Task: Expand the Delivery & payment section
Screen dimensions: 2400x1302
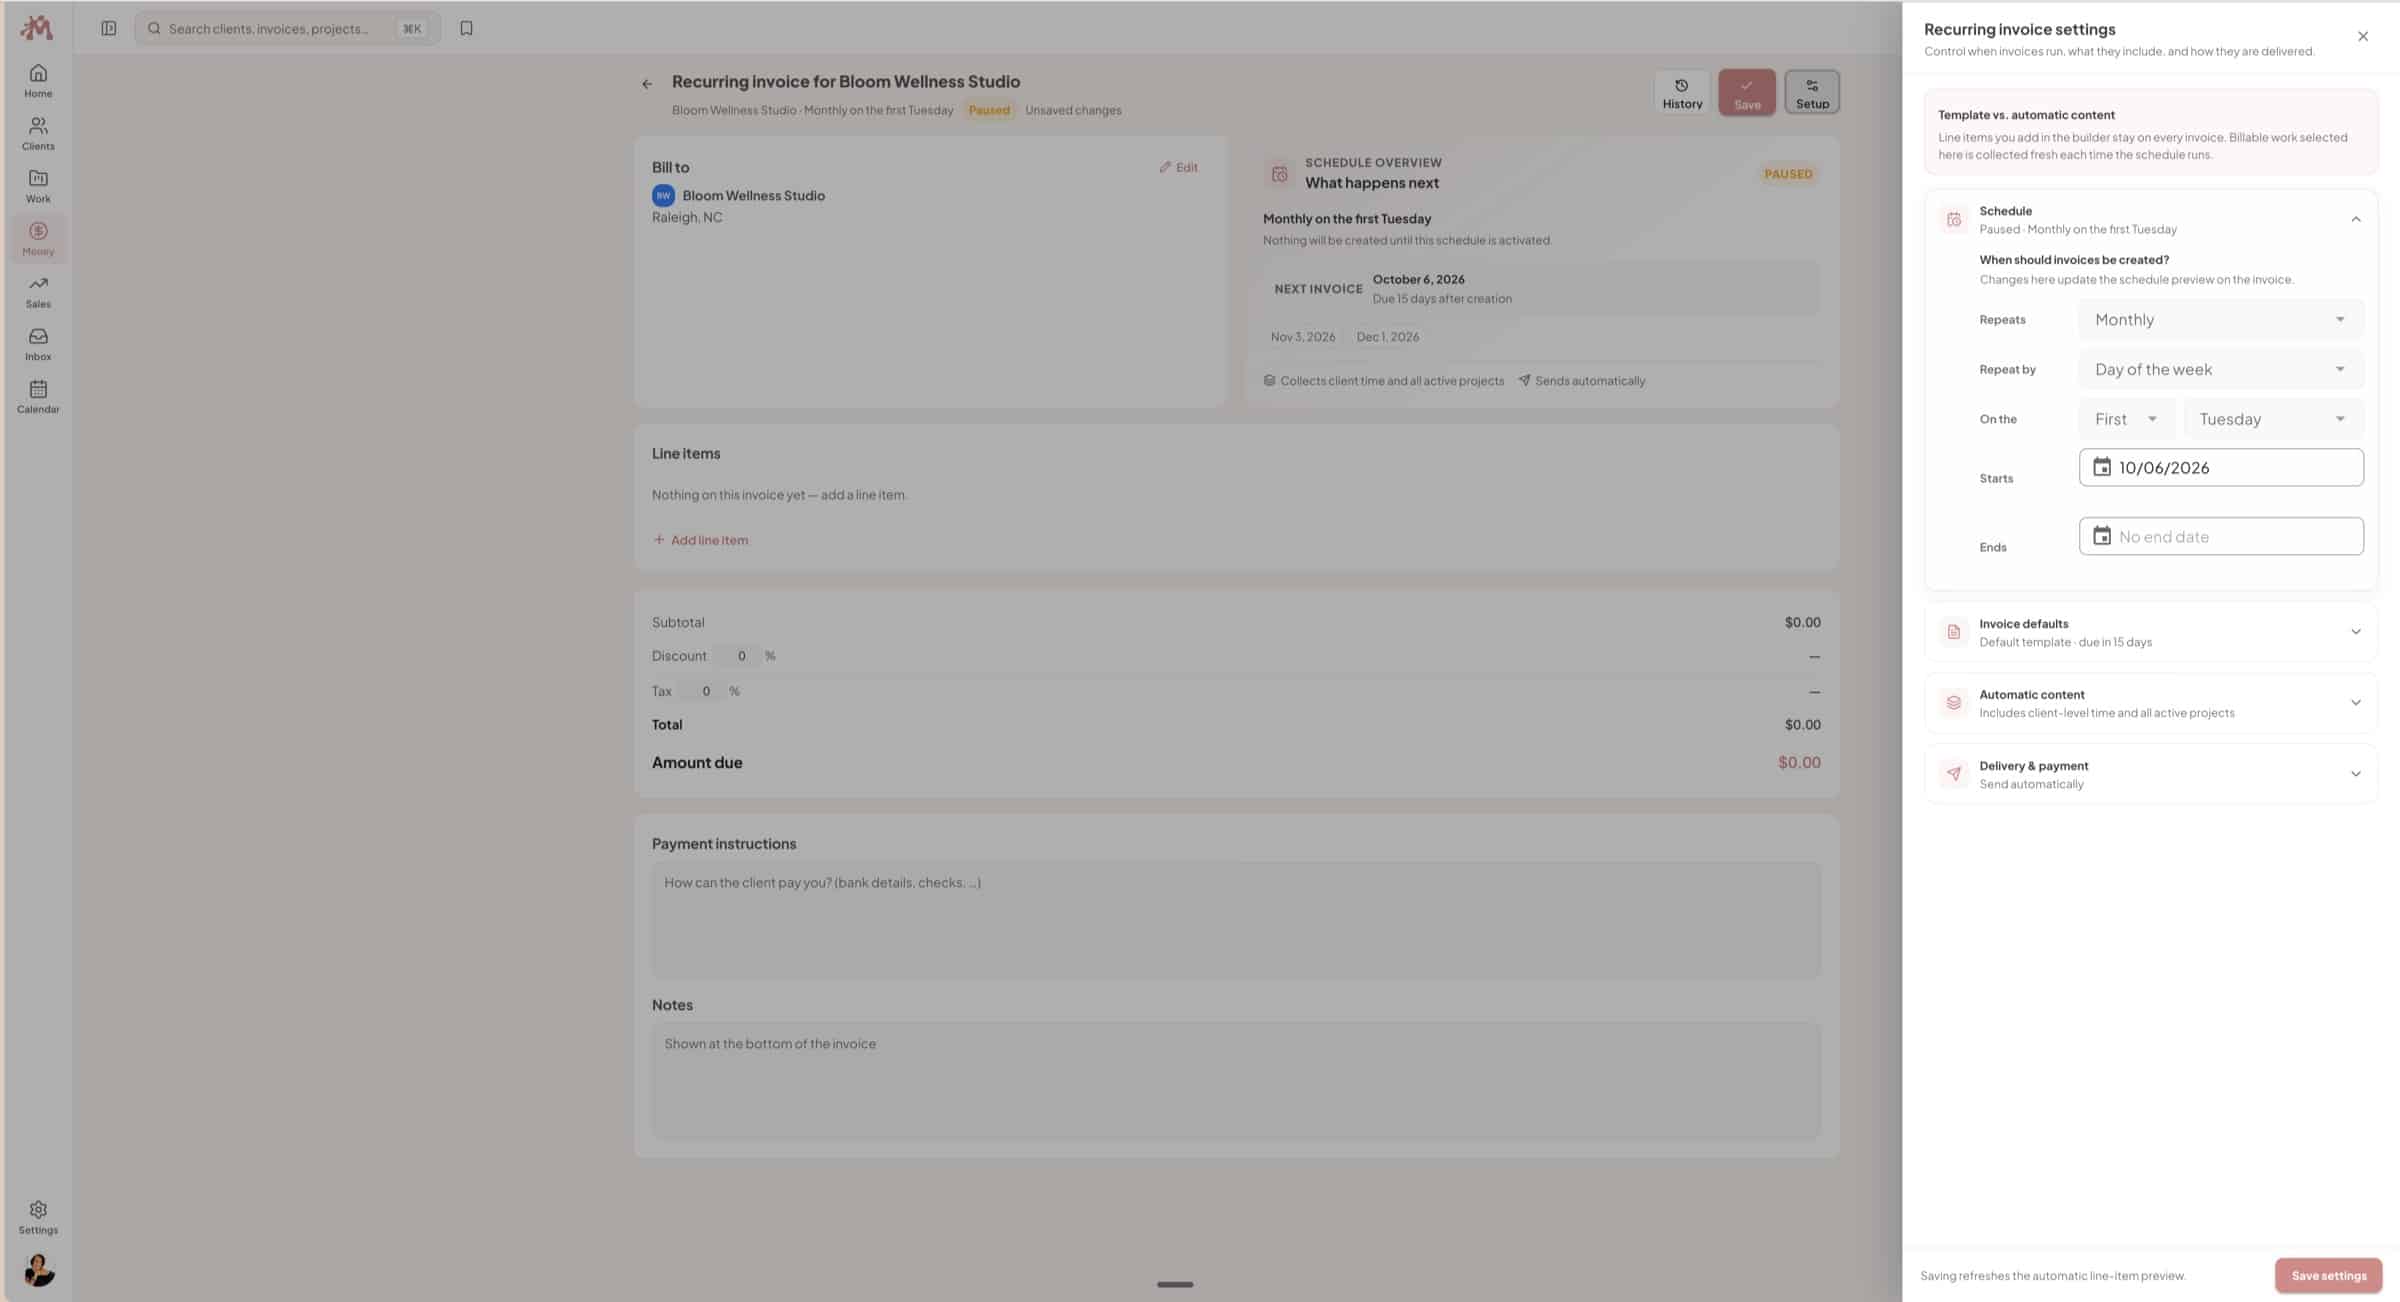Action: click(2150, 774)
